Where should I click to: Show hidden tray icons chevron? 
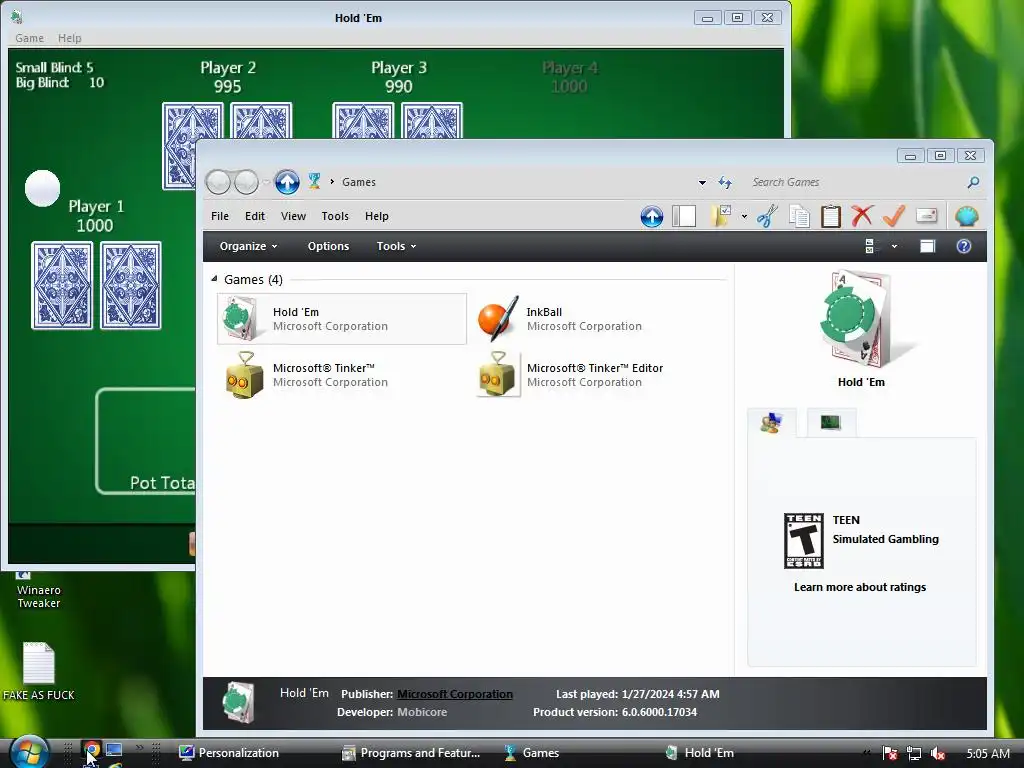[x=867, y=753]
